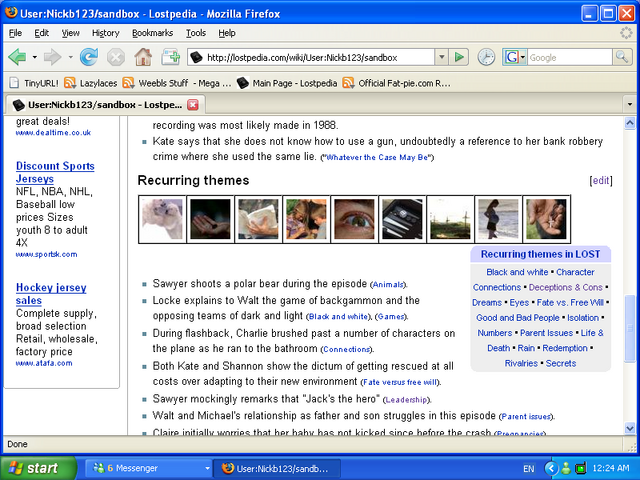Click the Stop loading icon
Screen dimensions: 640x480
click(x=116, y=57)
